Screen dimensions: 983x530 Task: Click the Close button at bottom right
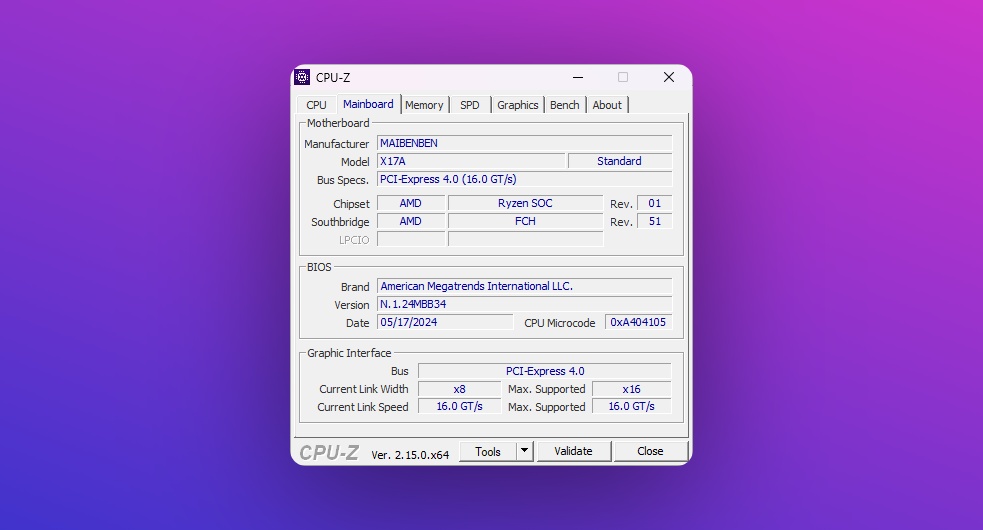click(650, 451)
